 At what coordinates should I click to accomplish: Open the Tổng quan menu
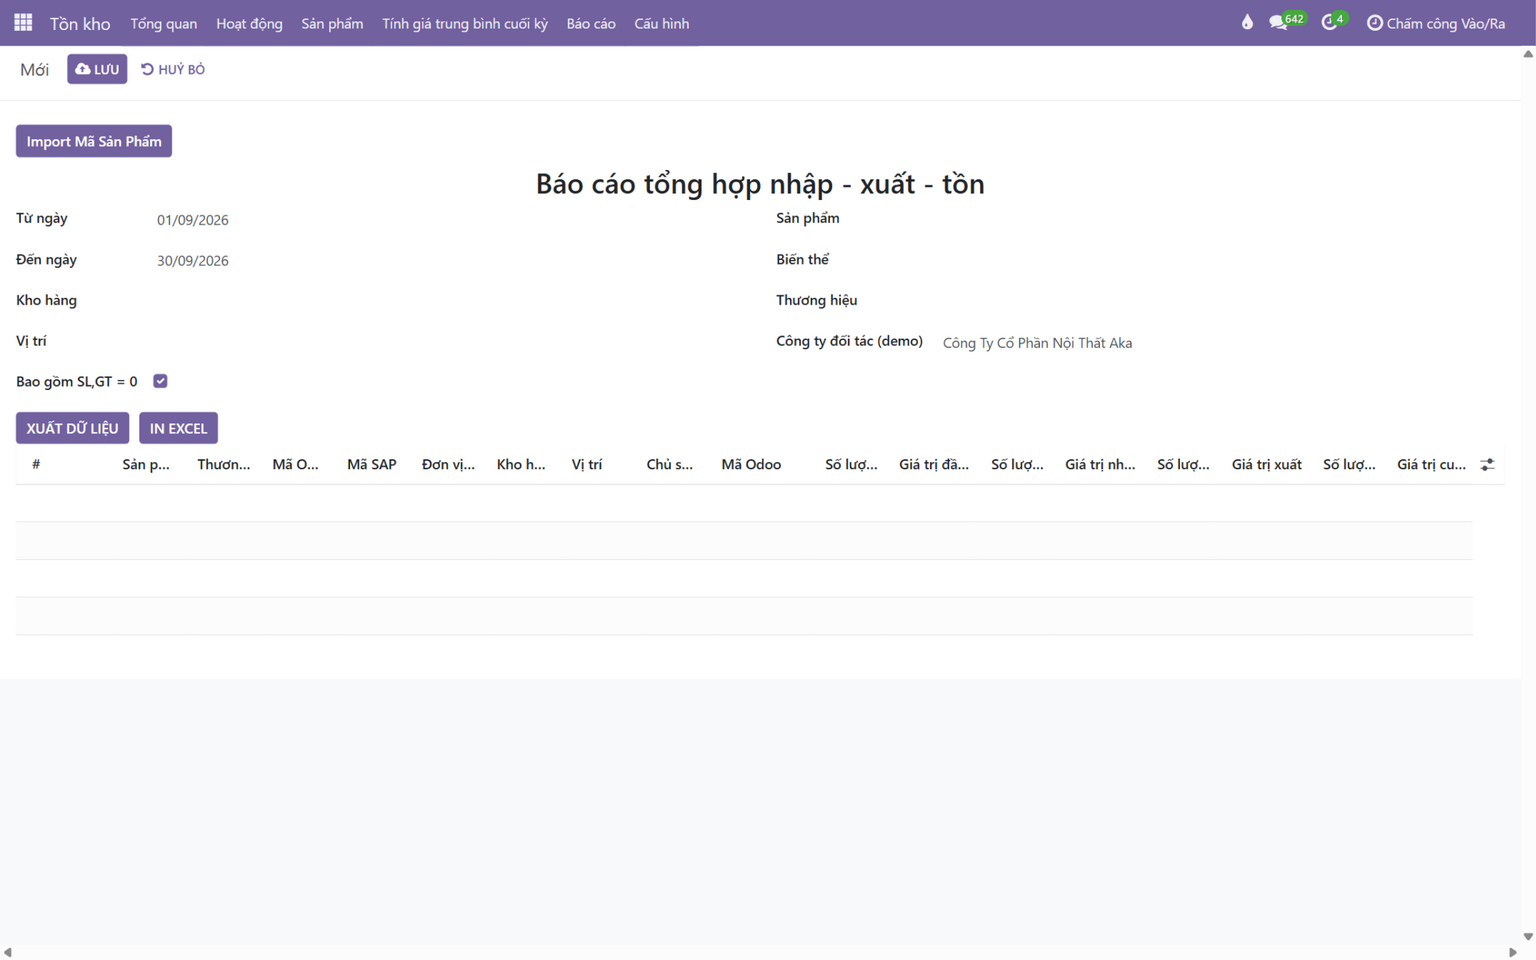(164, 23)
